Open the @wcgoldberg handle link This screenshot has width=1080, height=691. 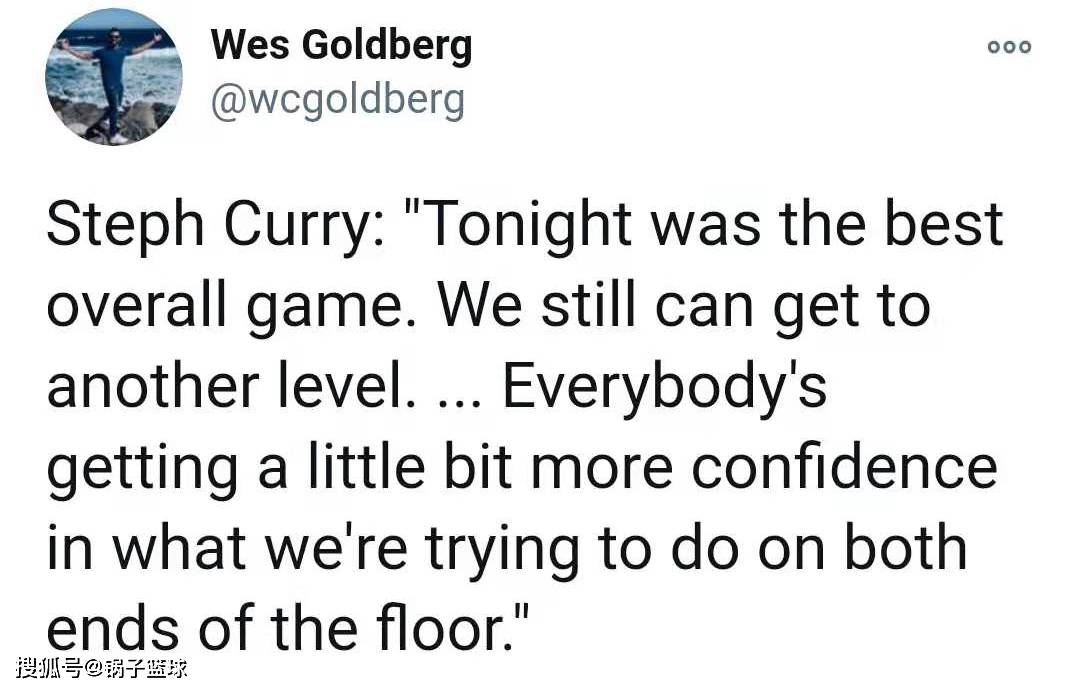pyautogui.click(x=338, y=101)
